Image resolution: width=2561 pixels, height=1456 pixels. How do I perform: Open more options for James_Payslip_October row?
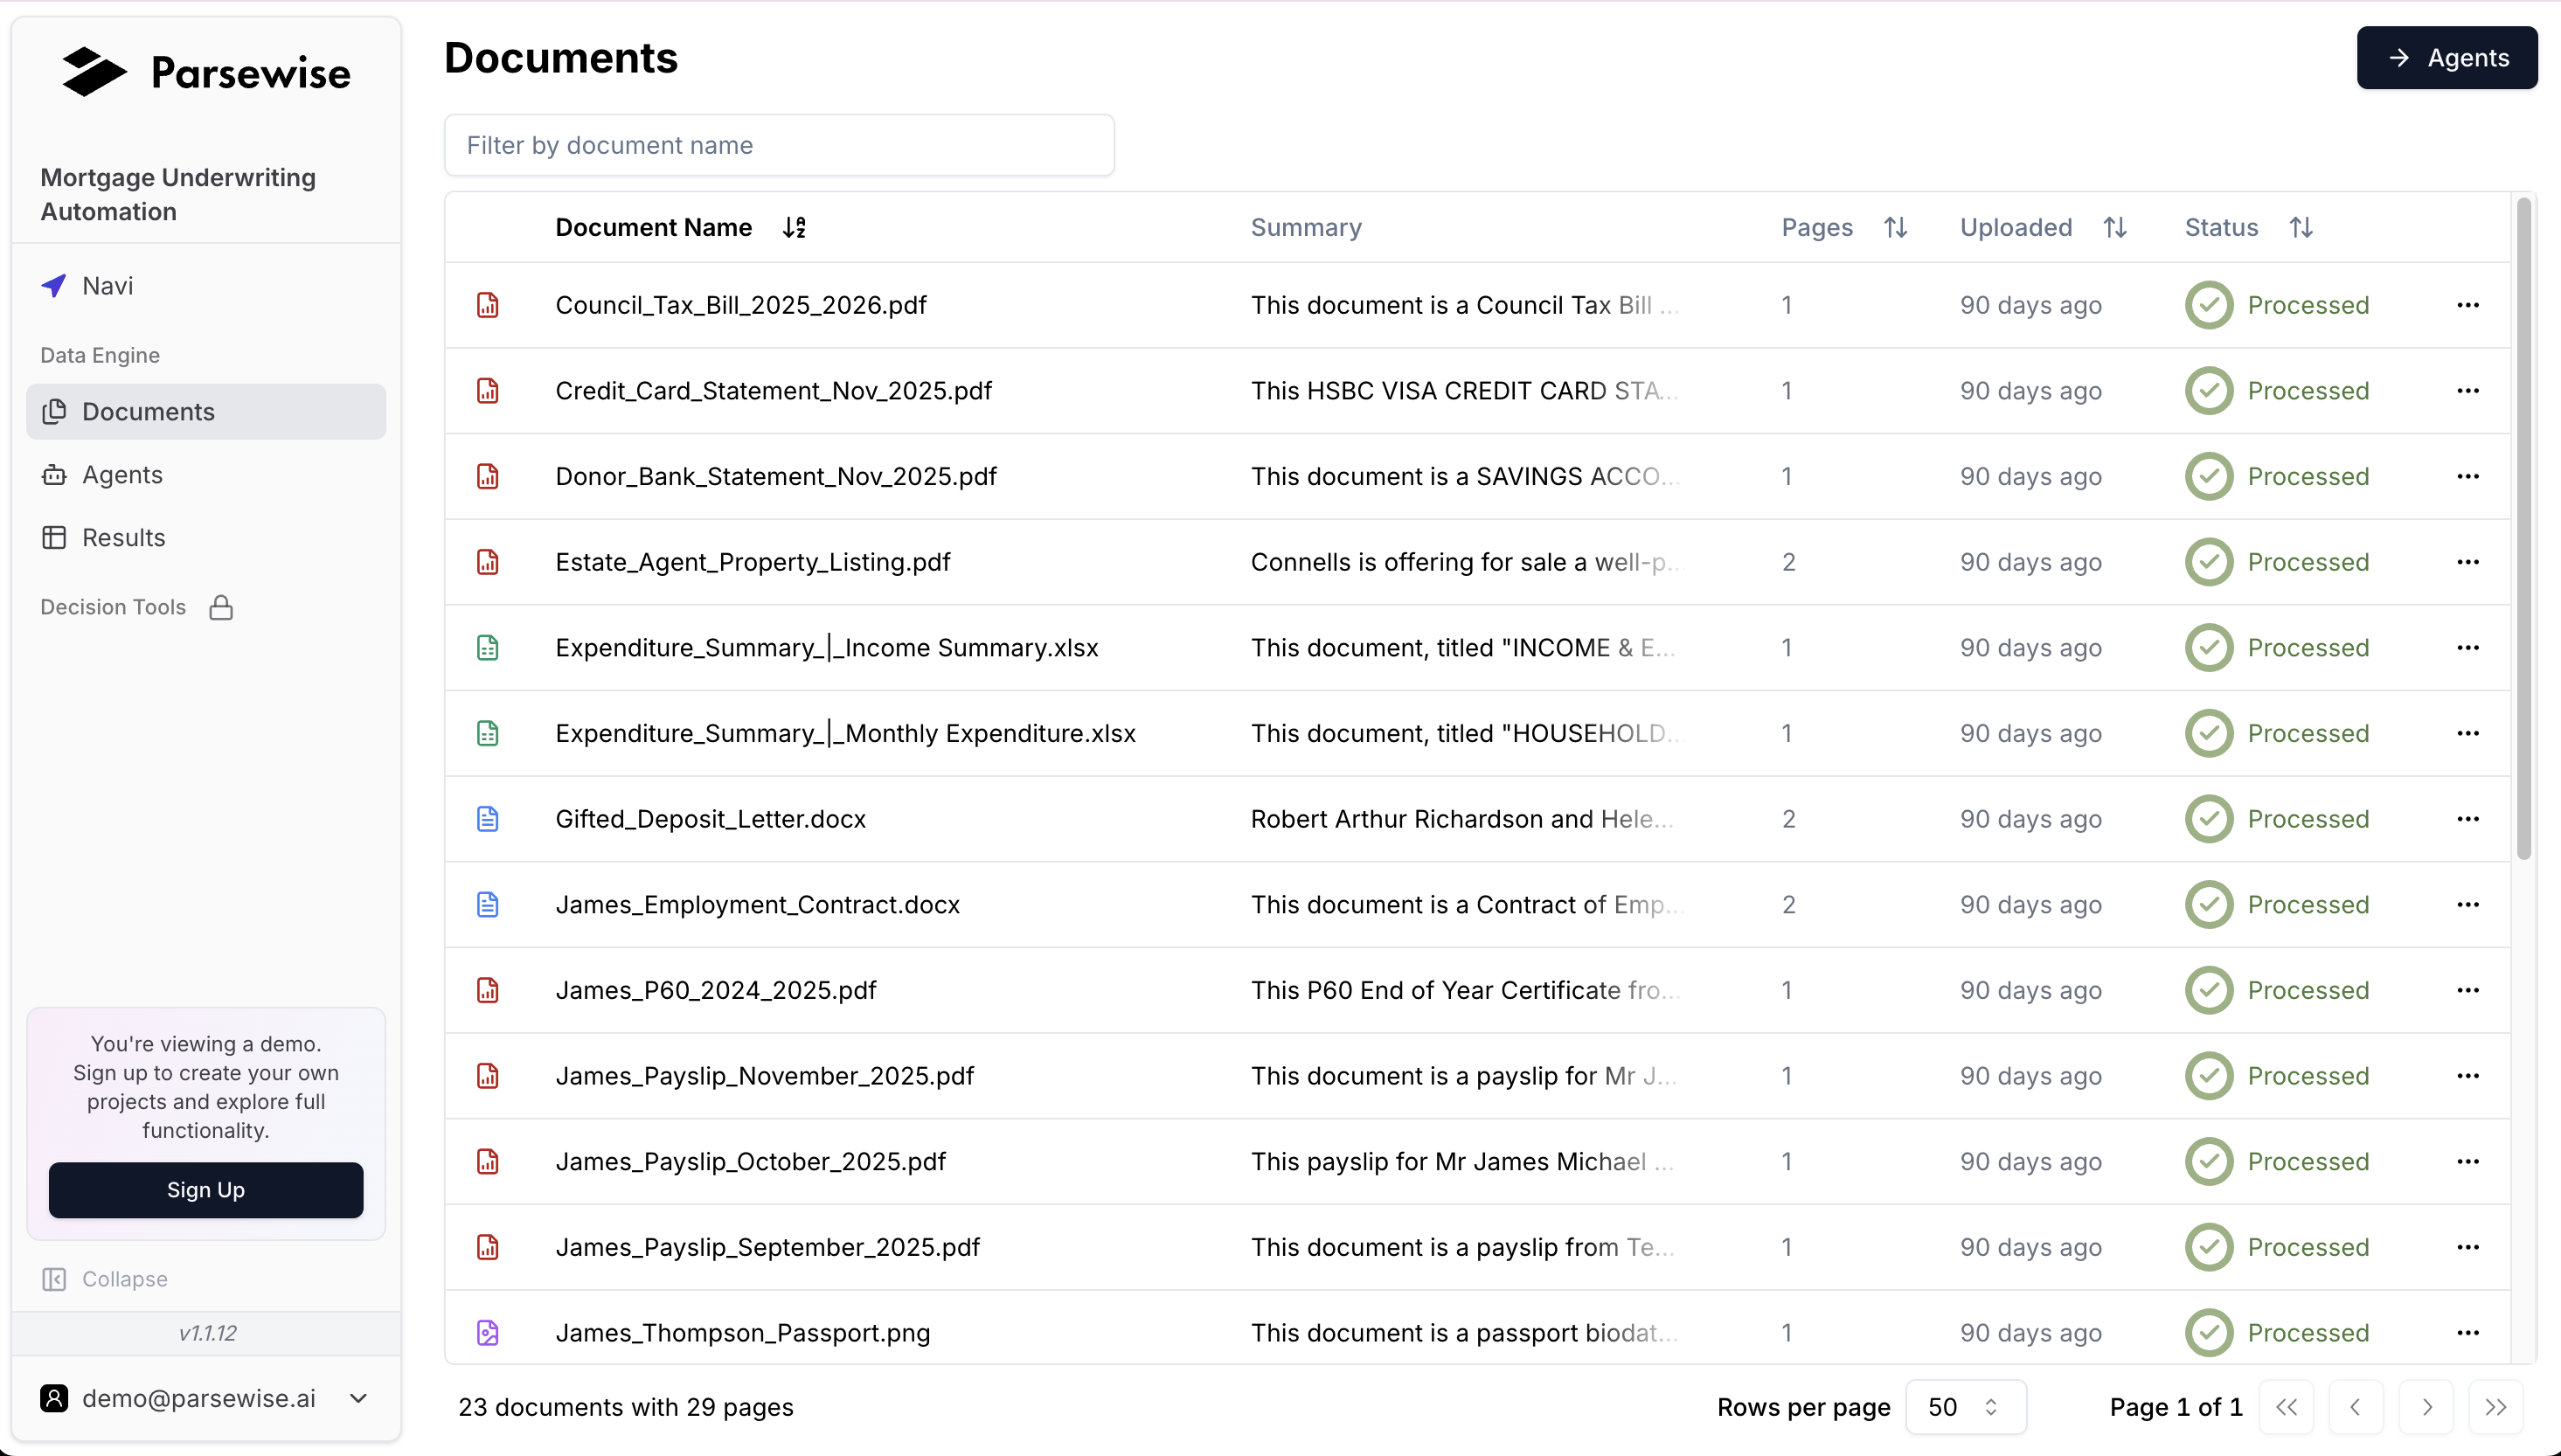point(2467,1162)
